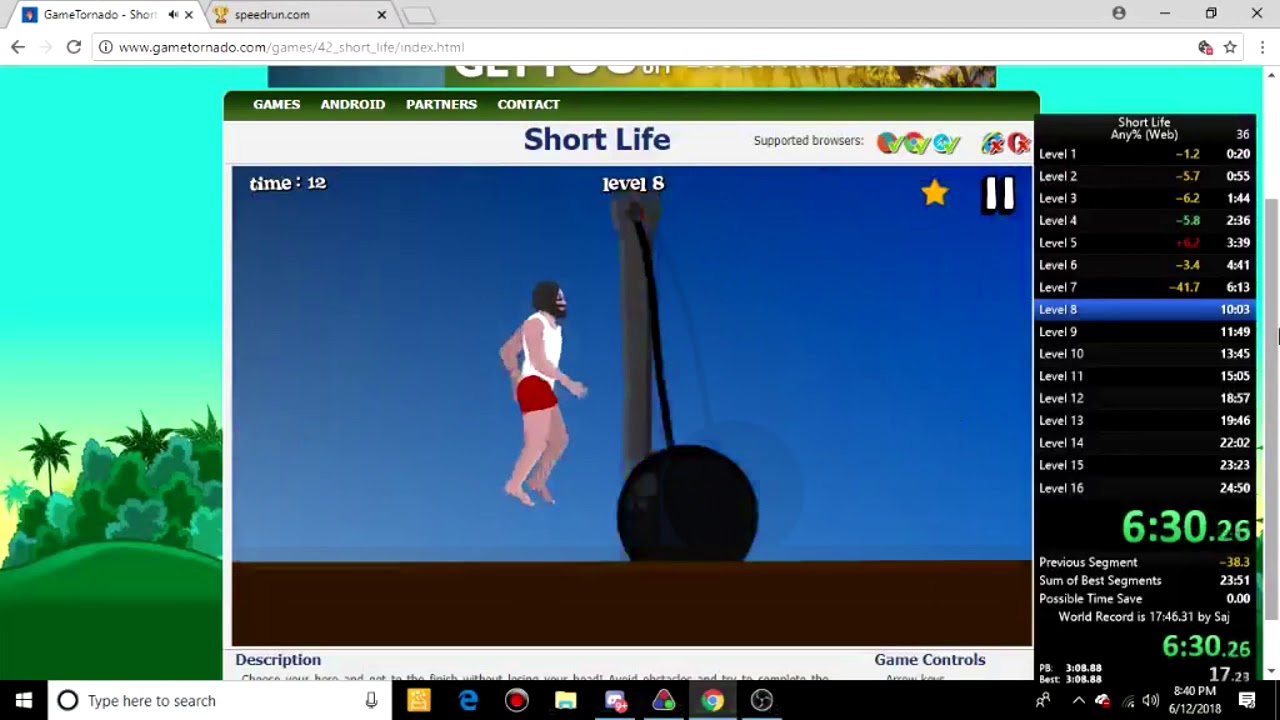1280x720 pixels.
Task: Click Chrome supported browser icon
Action: point(917,143)
